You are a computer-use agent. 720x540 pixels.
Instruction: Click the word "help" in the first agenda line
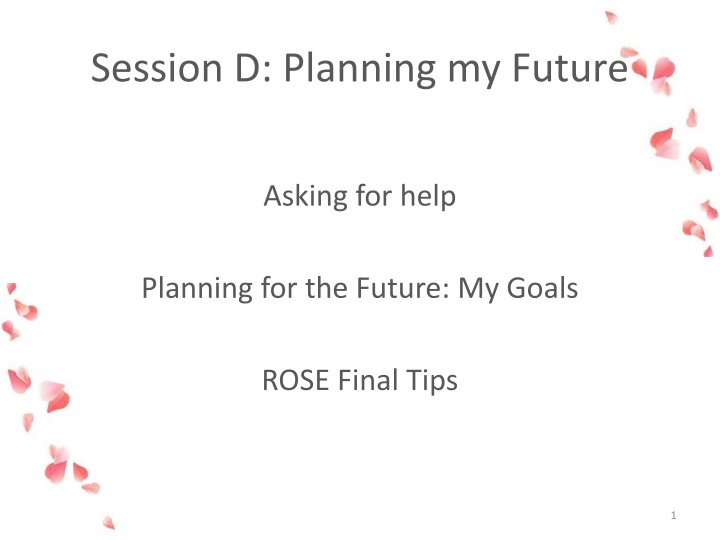click(428, 196)
